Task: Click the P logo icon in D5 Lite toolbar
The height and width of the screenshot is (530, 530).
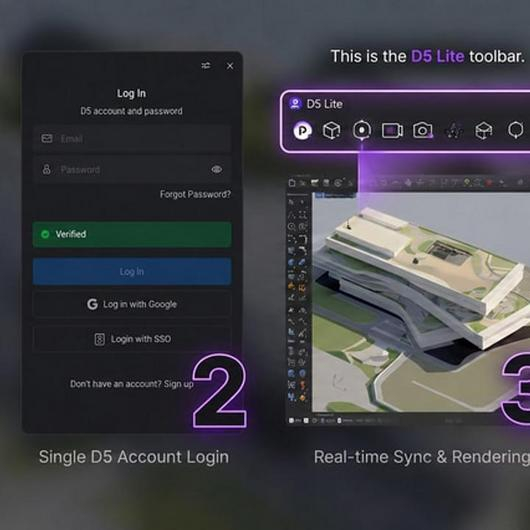Action: pyautogui.click(x=303, y=130)
